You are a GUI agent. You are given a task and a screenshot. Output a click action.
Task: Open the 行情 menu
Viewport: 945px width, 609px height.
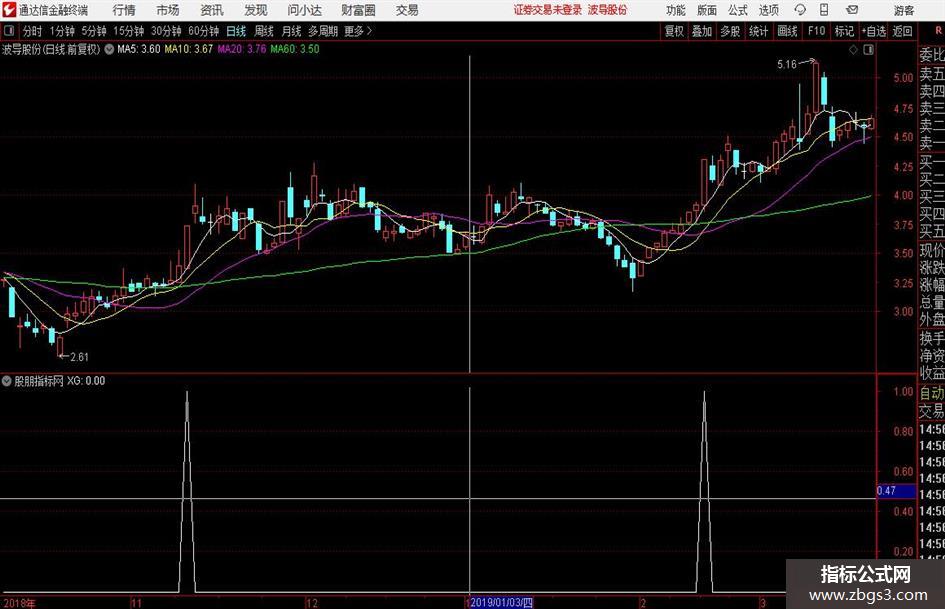[124, 10]
